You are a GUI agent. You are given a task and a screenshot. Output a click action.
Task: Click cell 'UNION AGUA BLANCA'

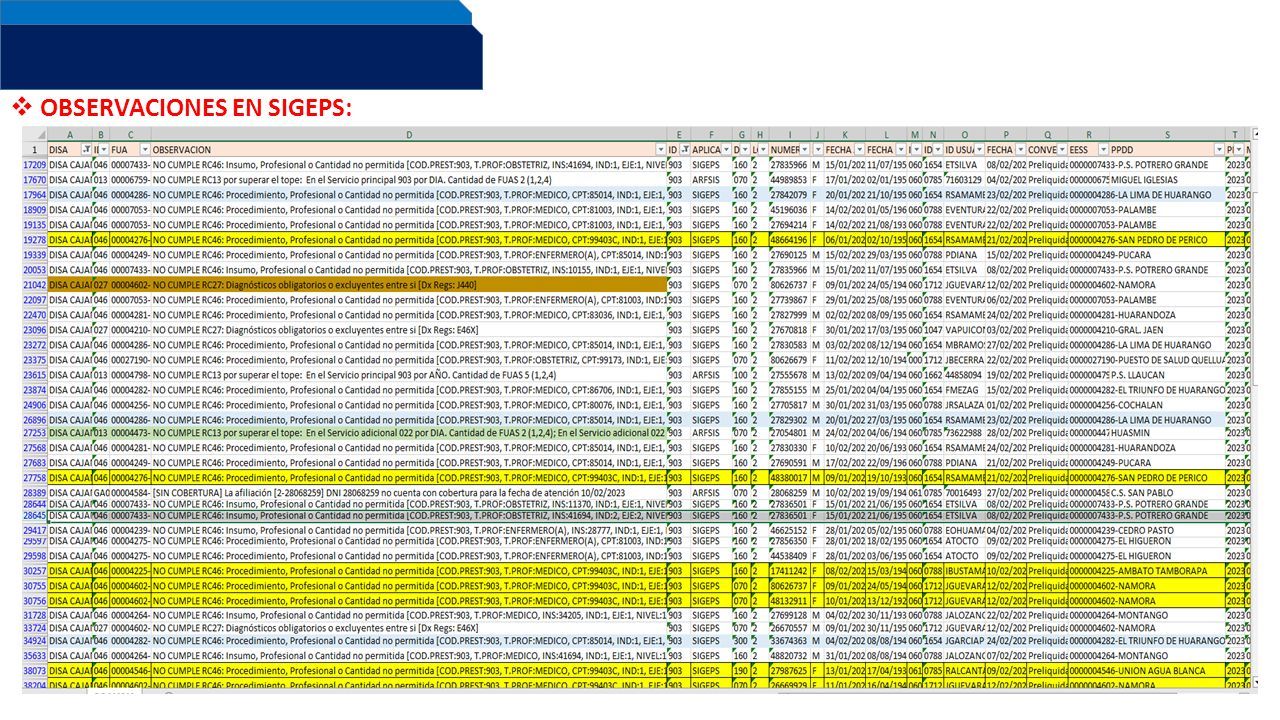[1167, 670]
